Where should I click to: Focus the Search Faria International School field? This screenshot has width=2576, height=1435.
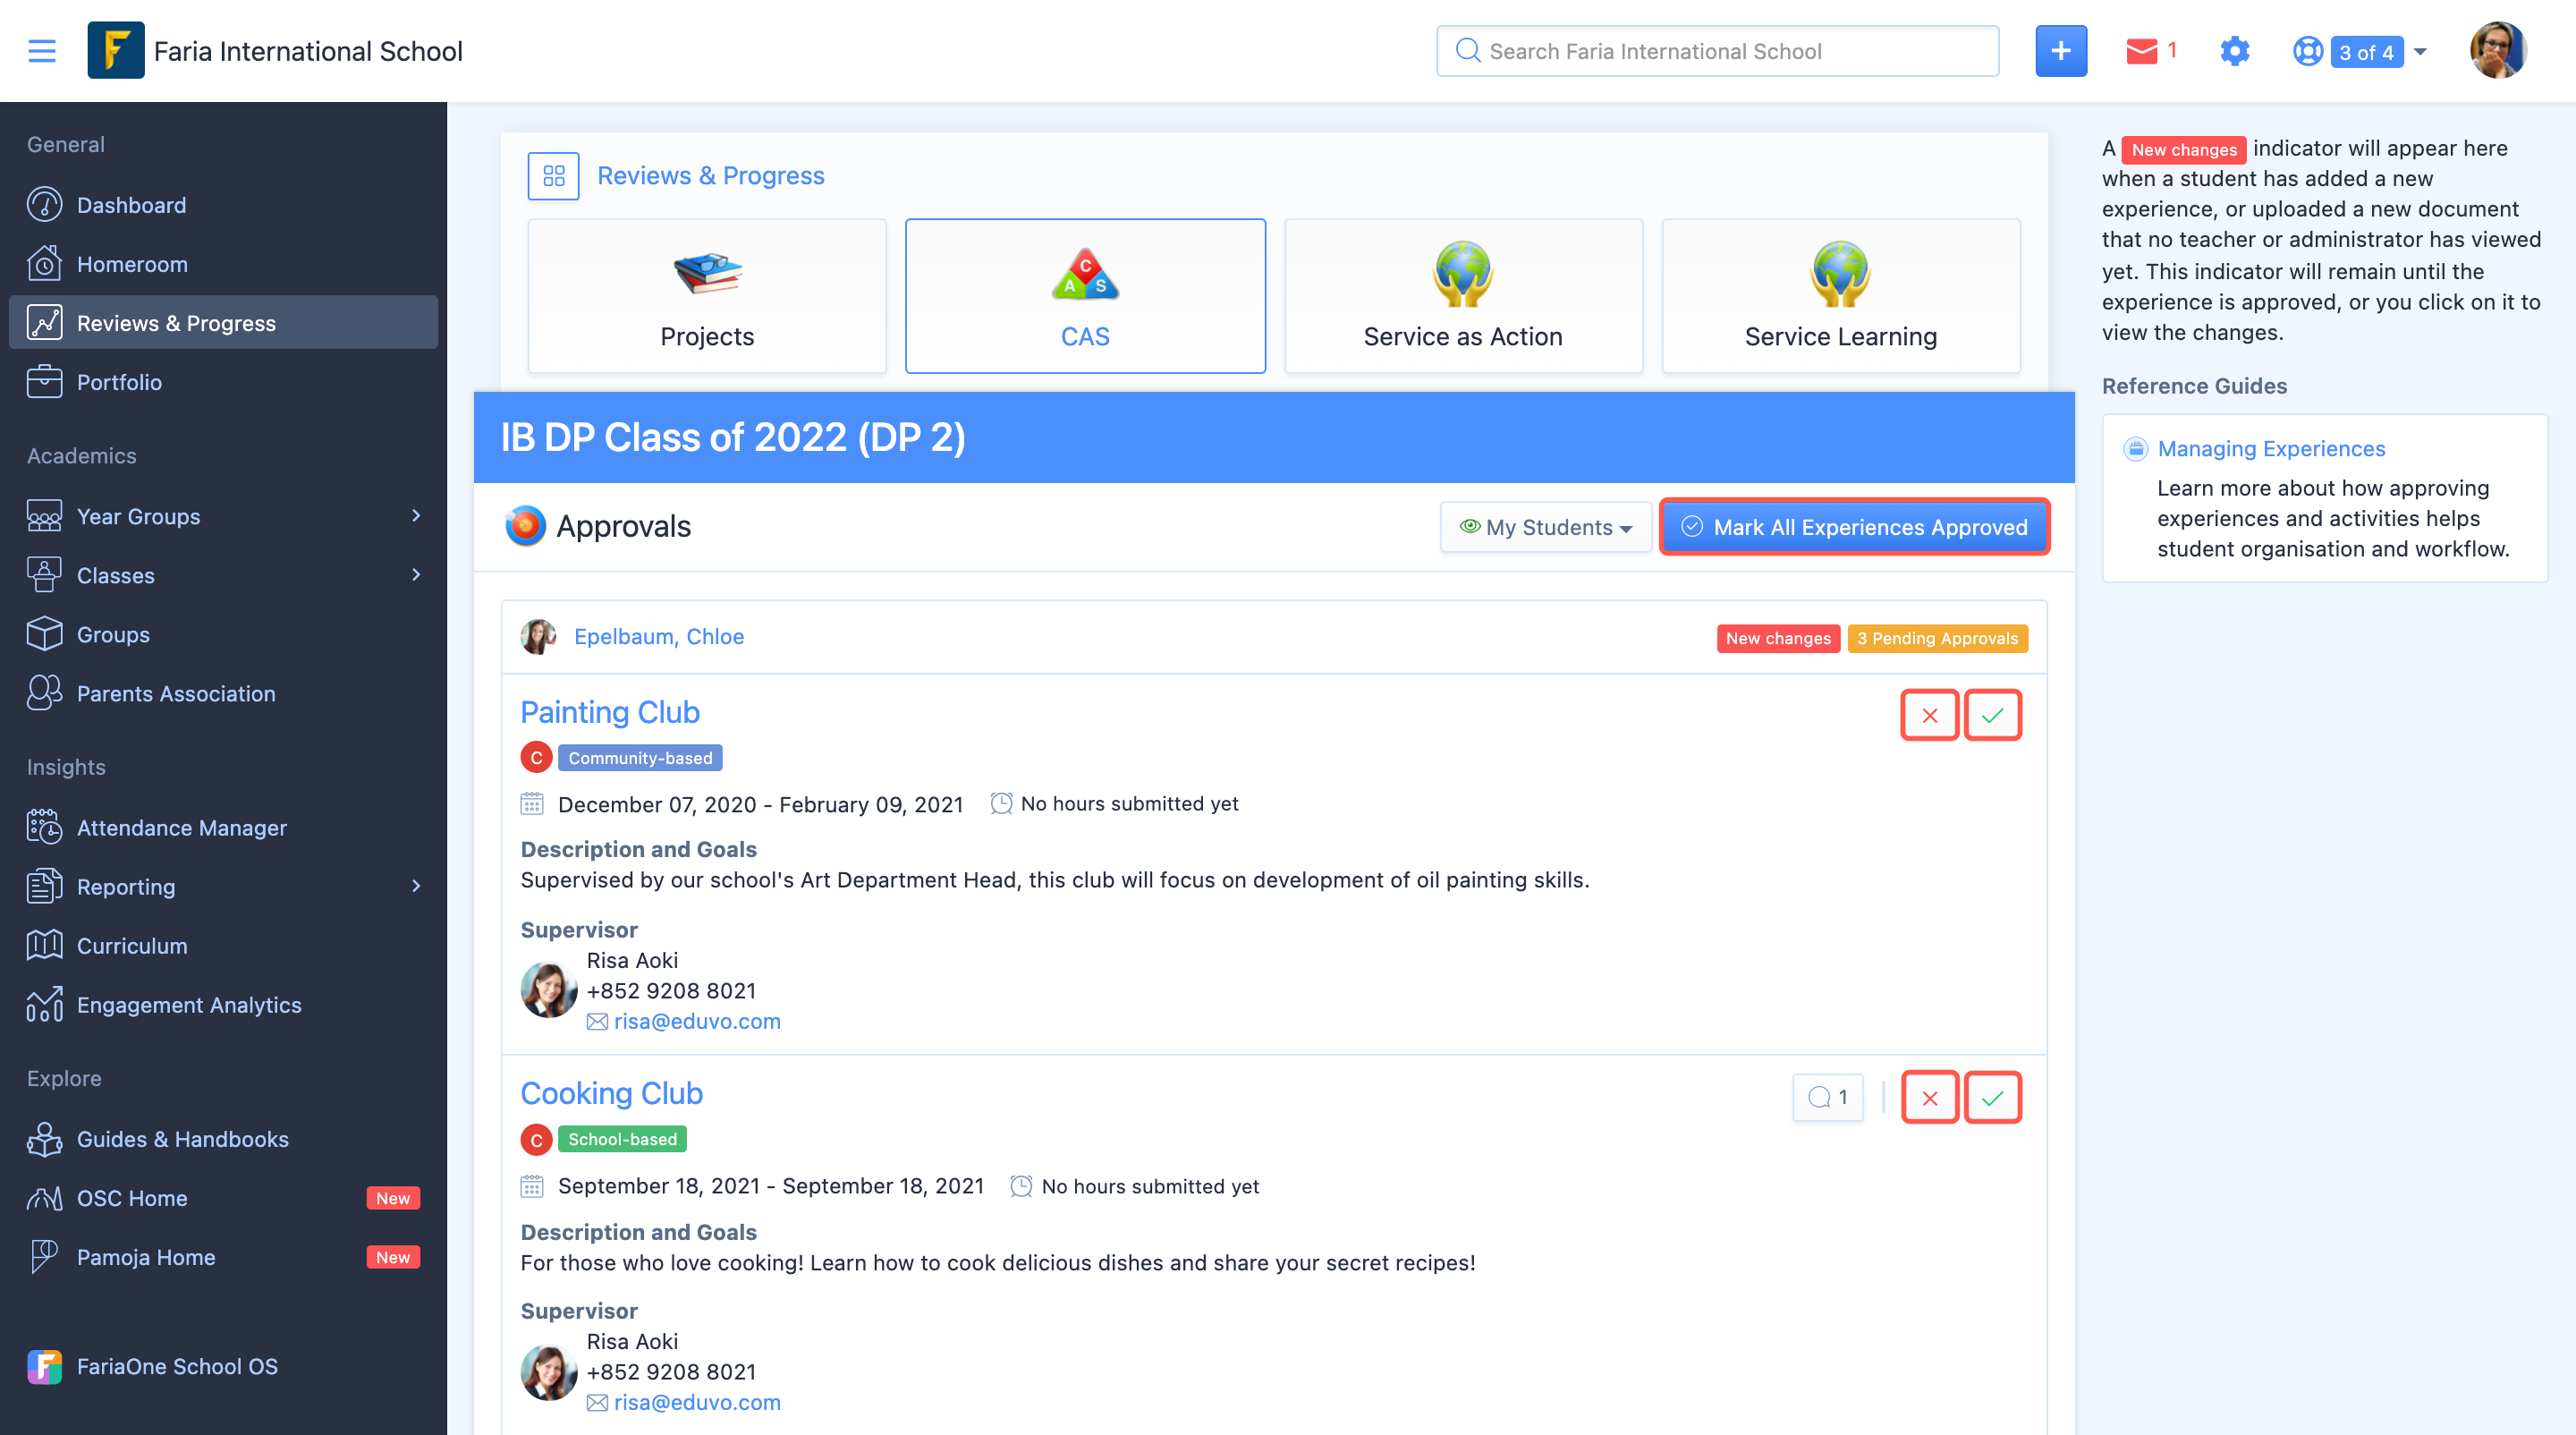click(x=1717, y=51)
